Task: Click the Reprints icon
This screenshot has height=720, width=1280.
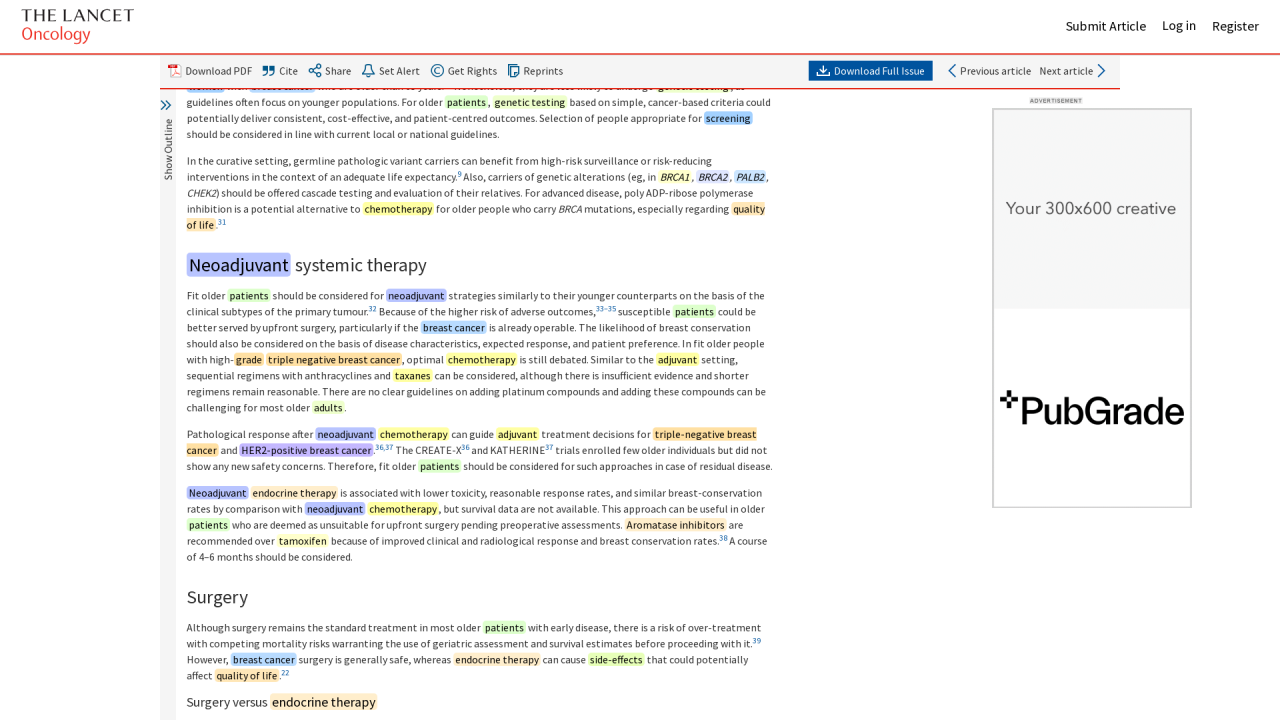Action: click(513, 71)
